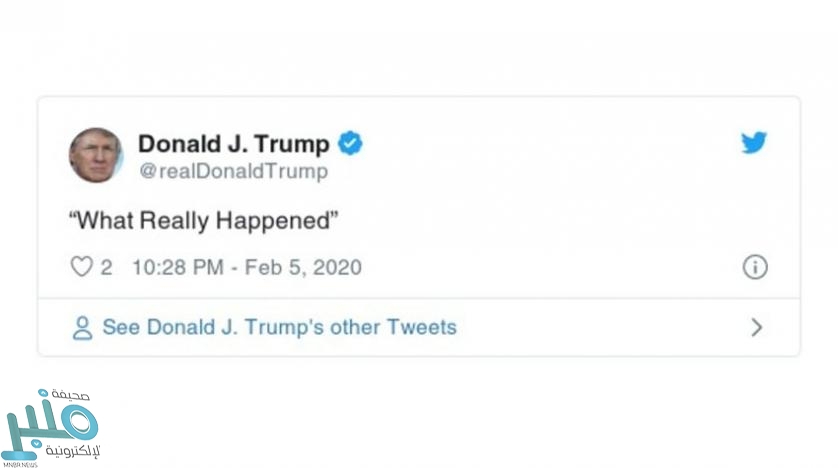838x468 pixels.
Task: Click the person silhouette icon
Action: [x=83, y=328]
